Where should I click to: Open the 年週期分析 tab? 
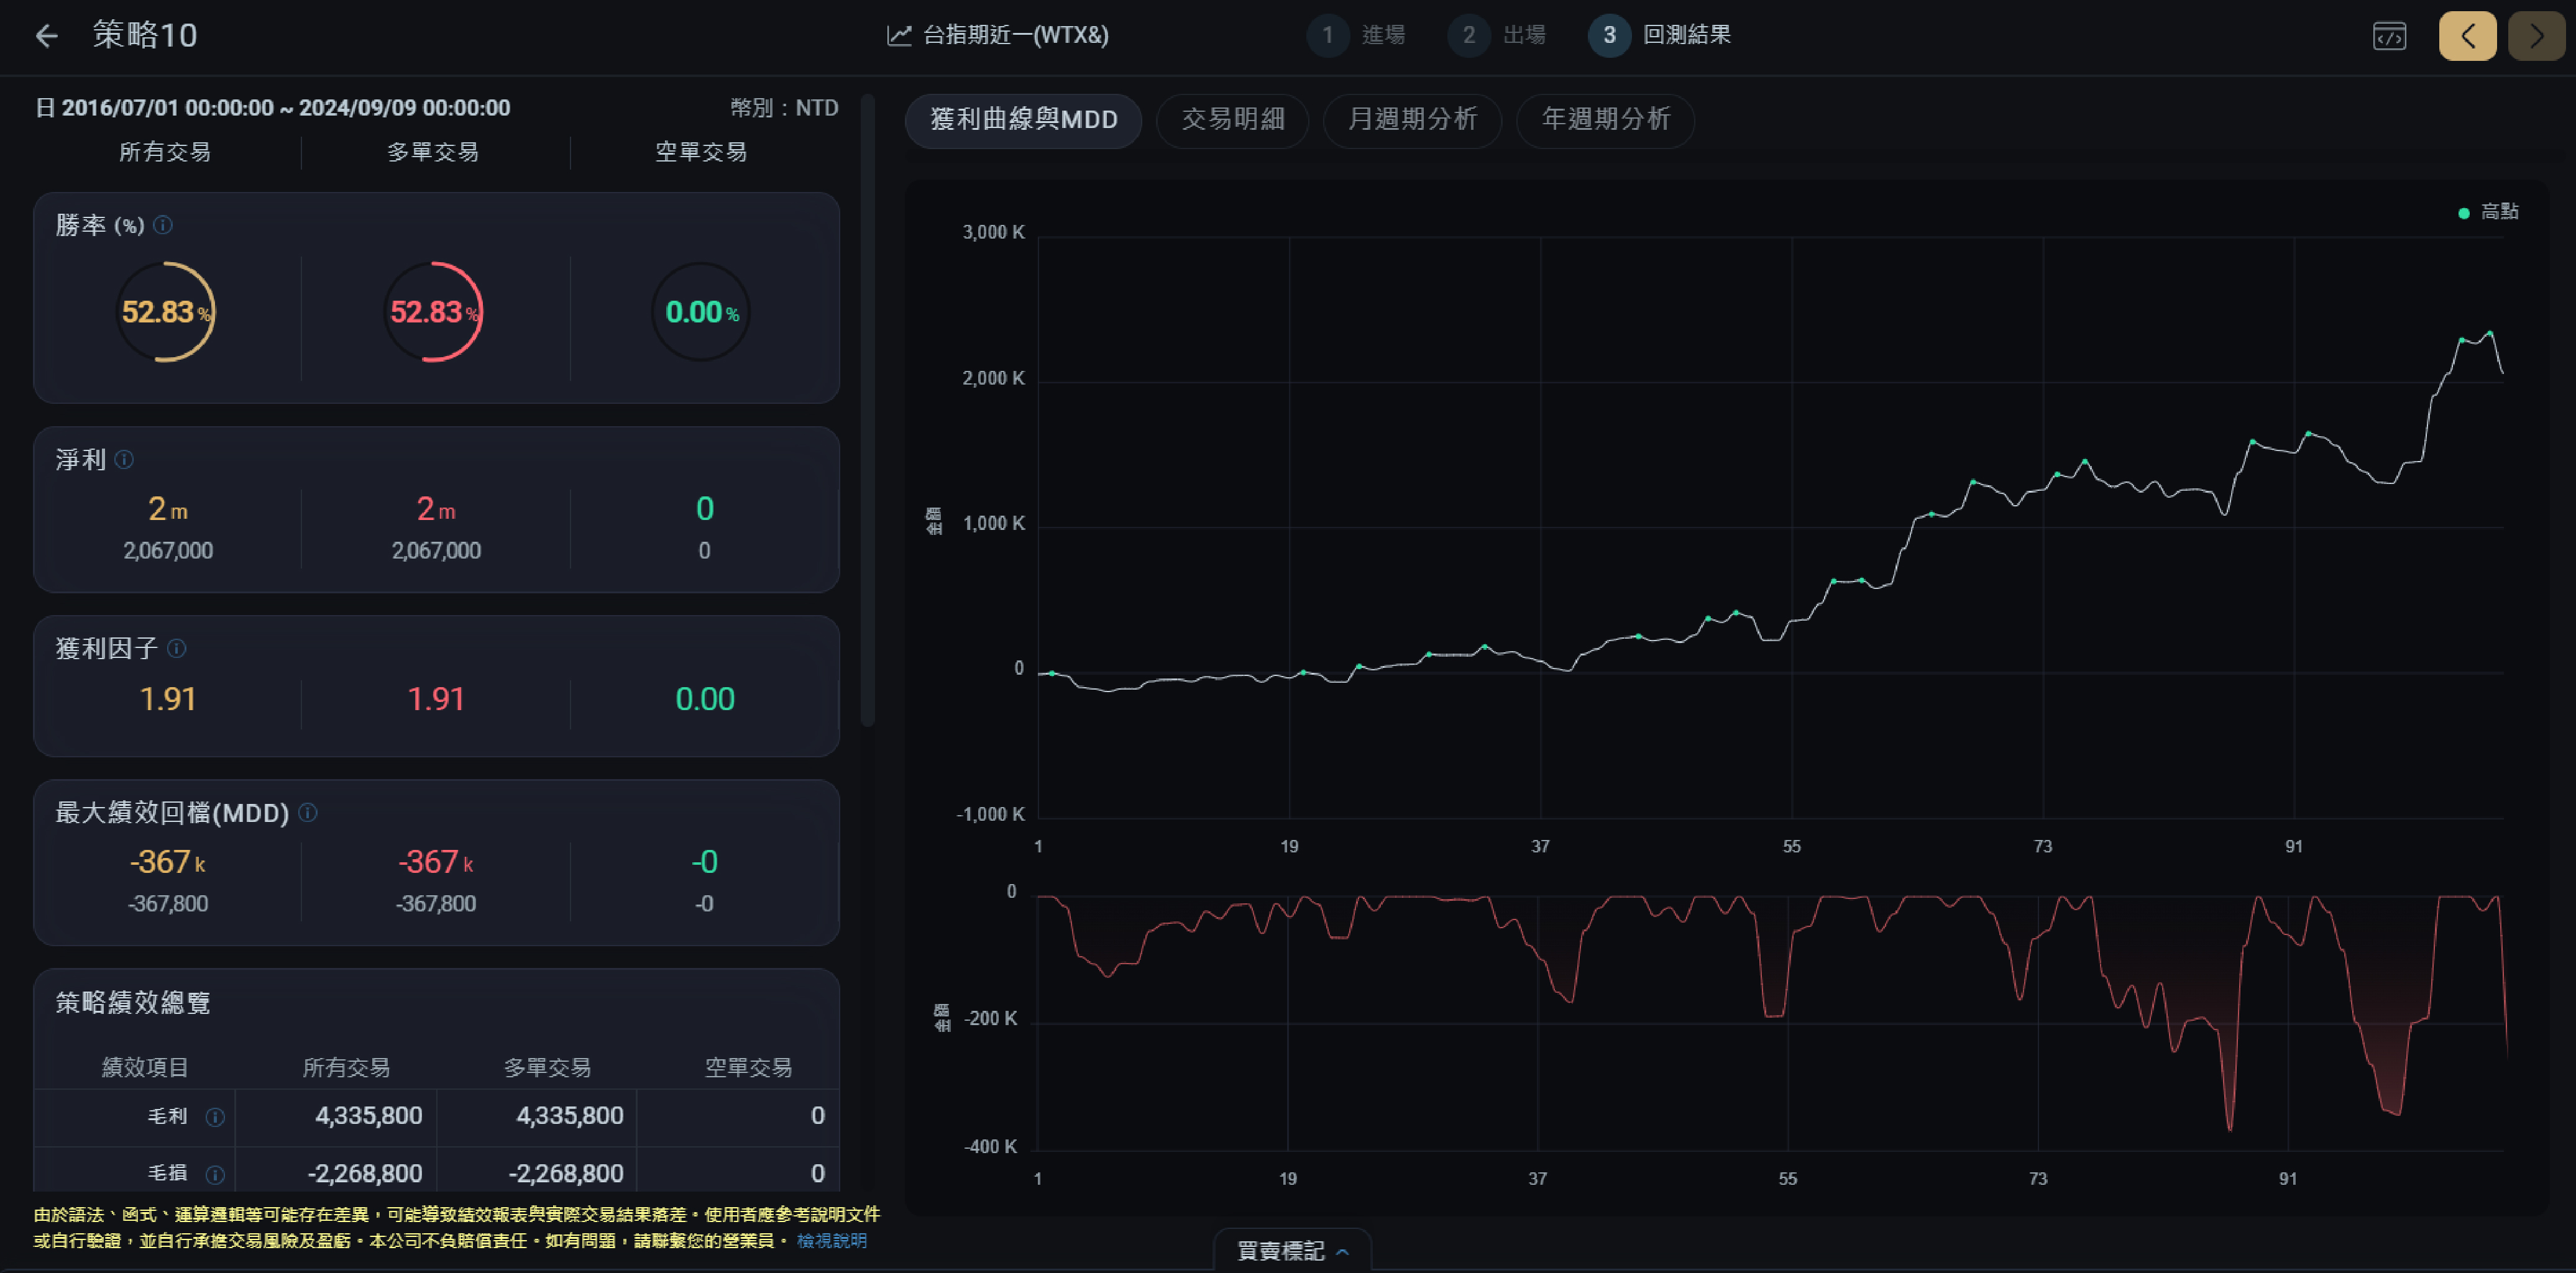1605,120
